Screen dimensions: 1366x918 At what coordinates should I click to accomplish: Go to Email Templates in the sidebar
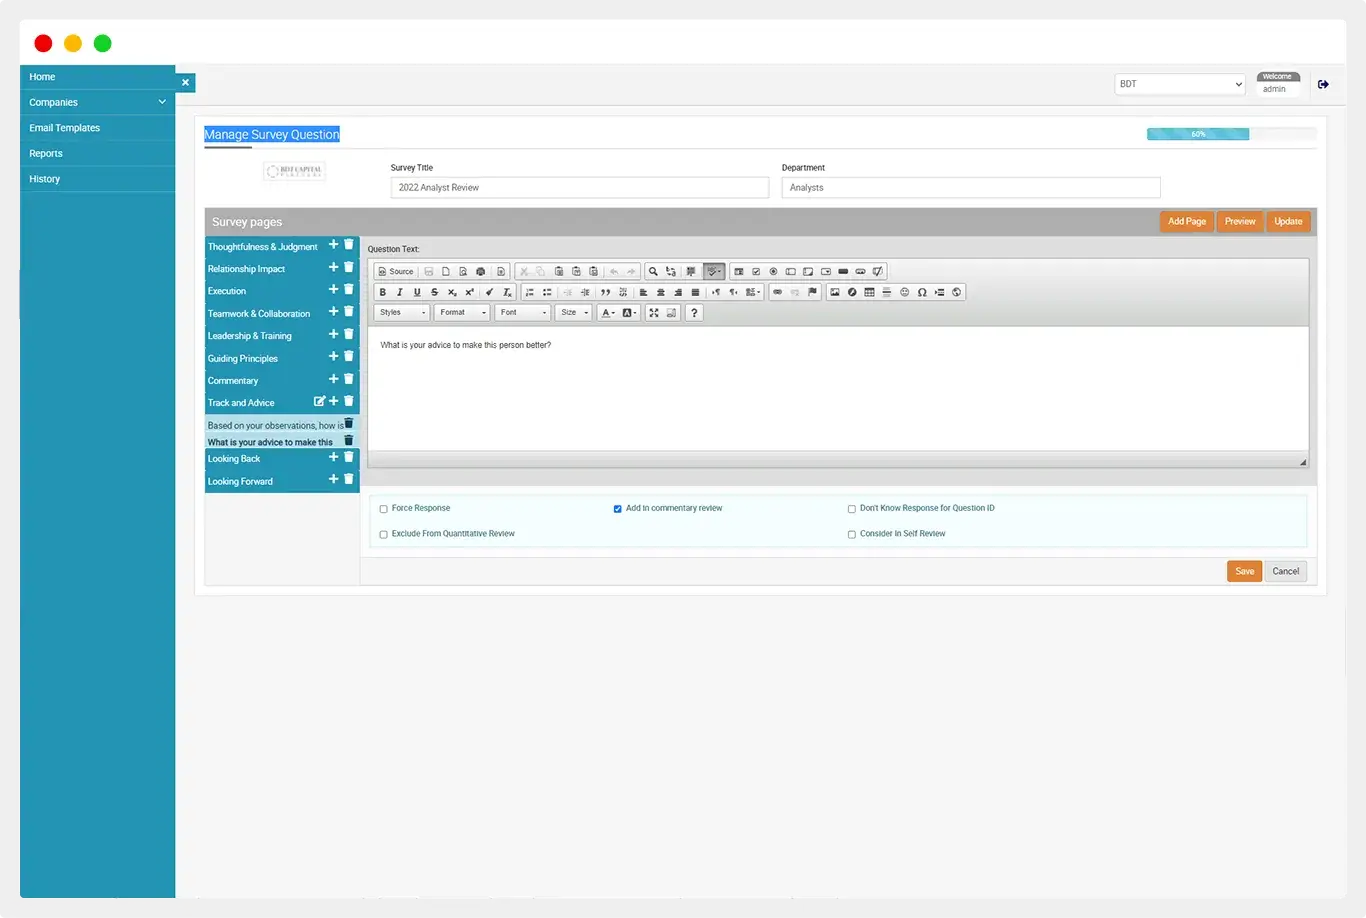tap(64, 127)
